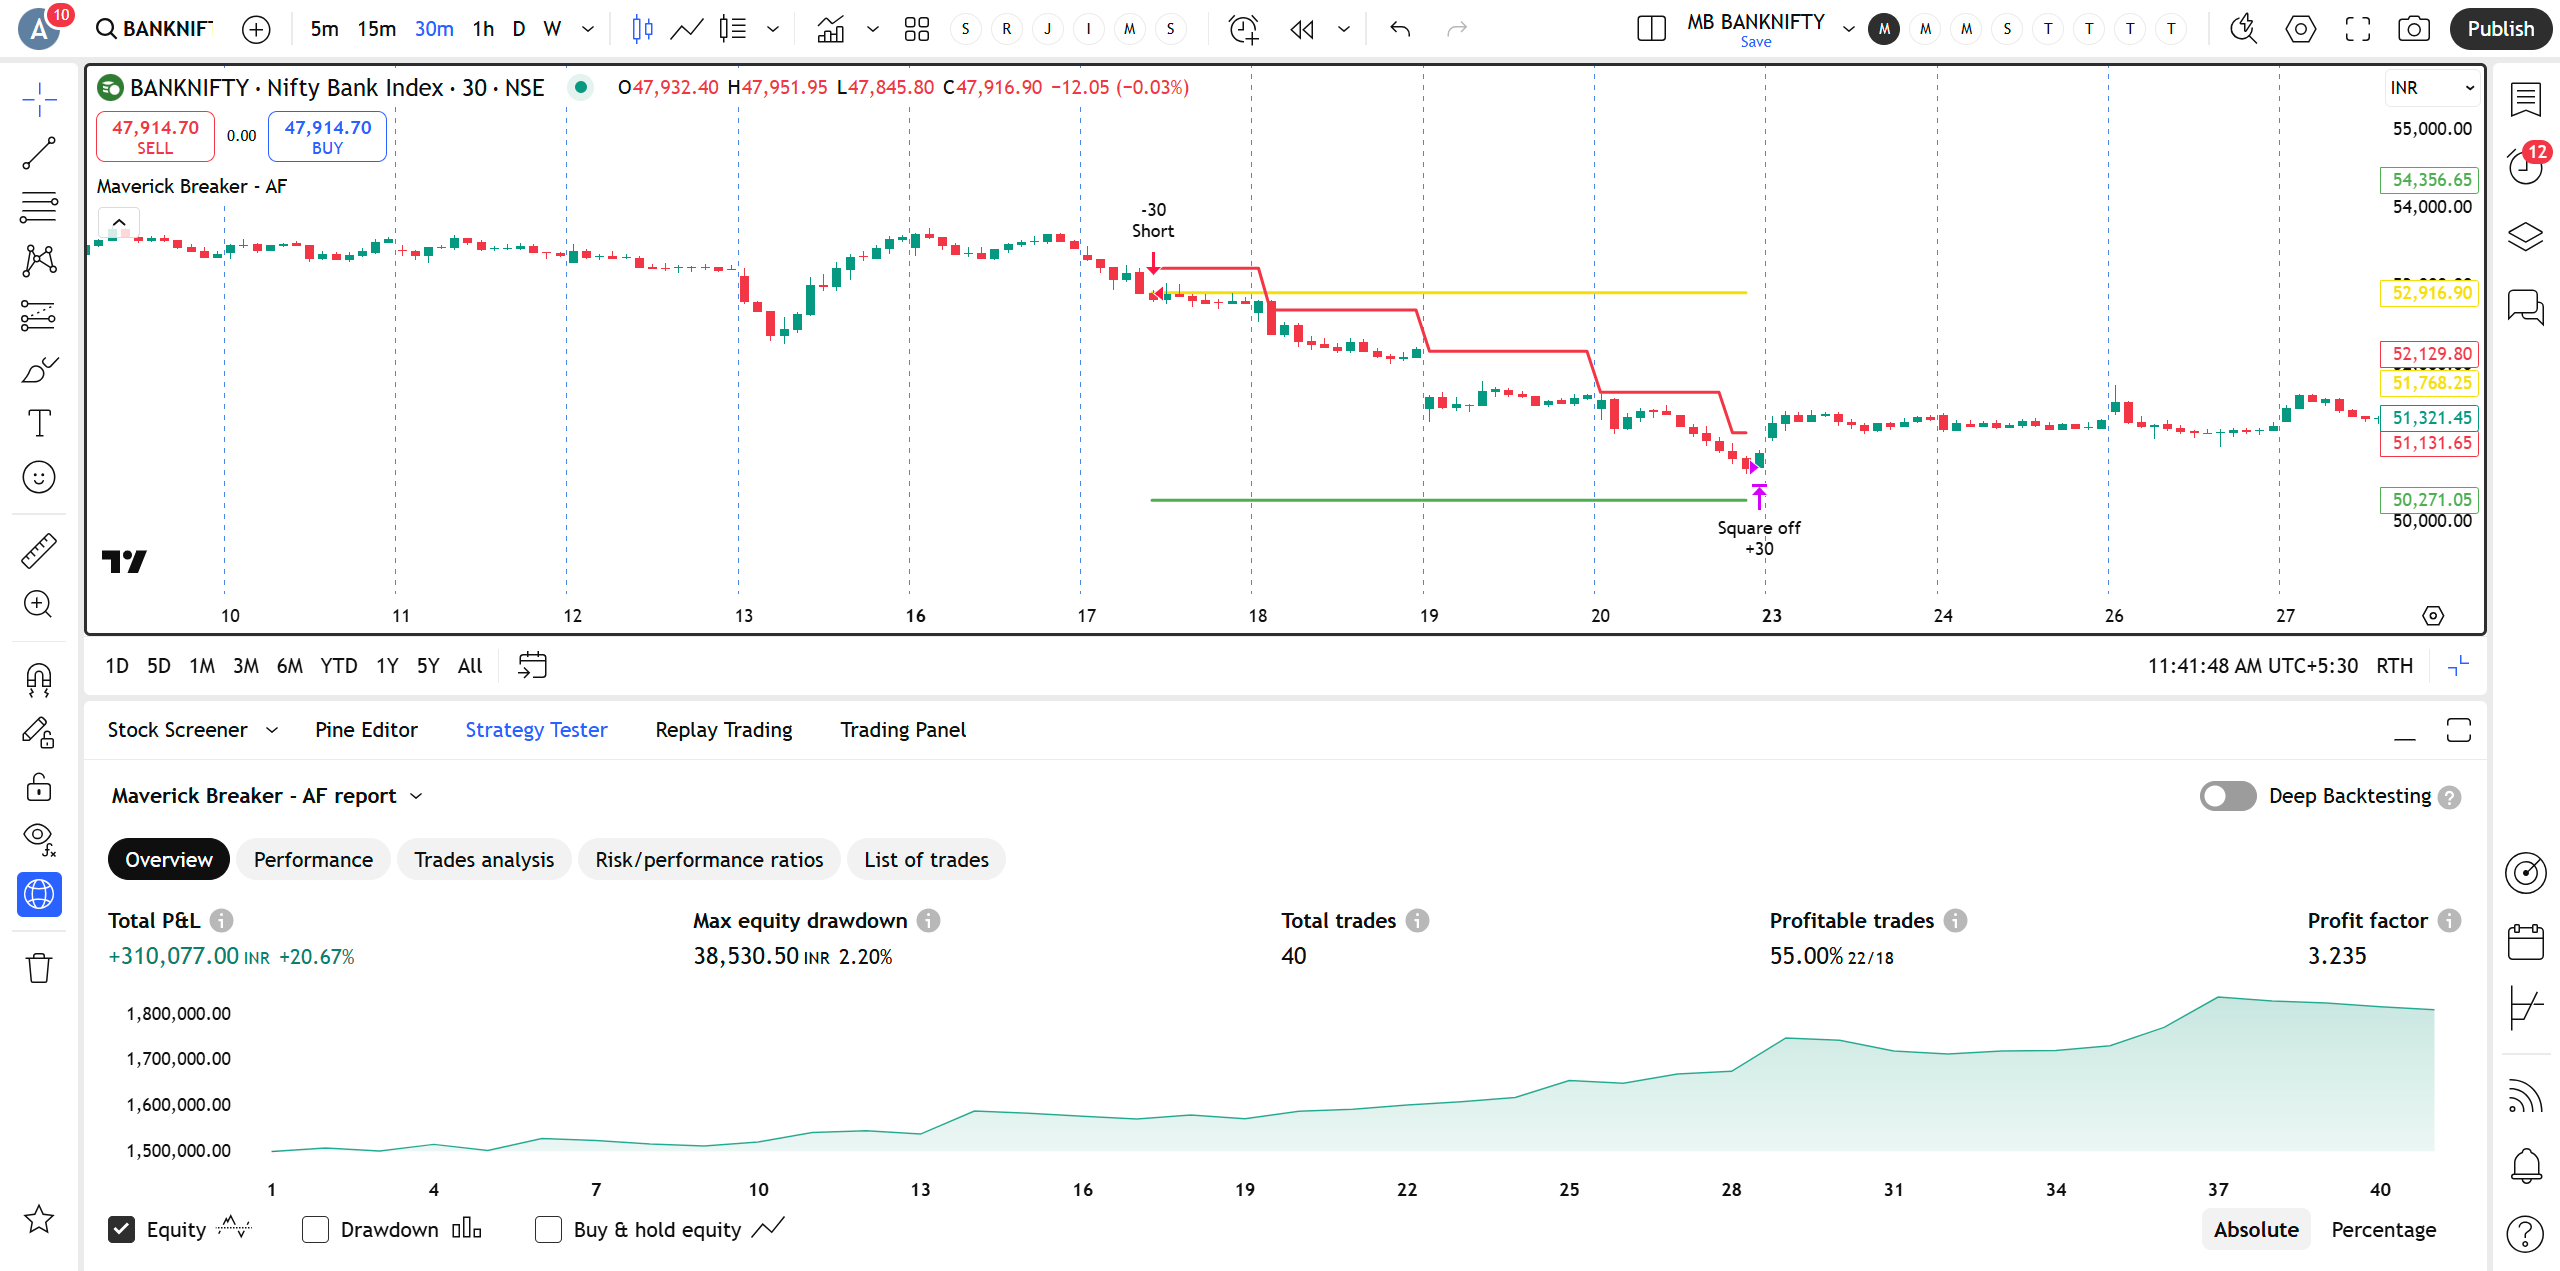
Task: Open the indicators favorites dropdown arrow
Action: [873, 29]
